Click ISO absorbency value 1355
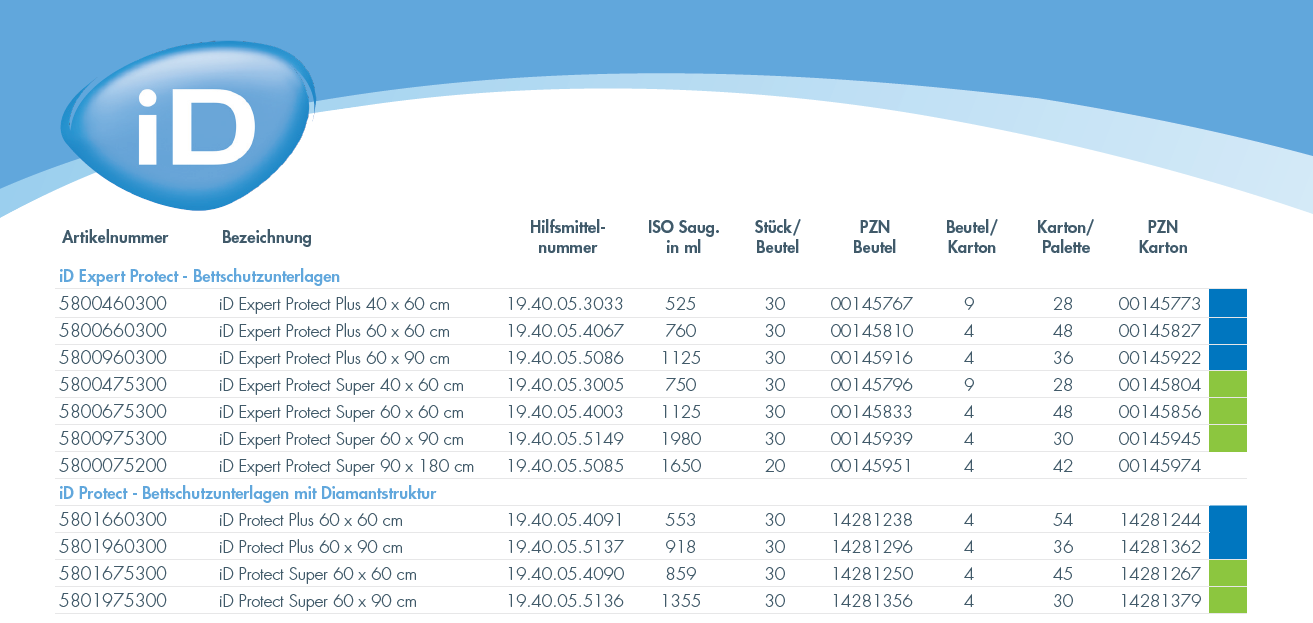 [681, 600]
